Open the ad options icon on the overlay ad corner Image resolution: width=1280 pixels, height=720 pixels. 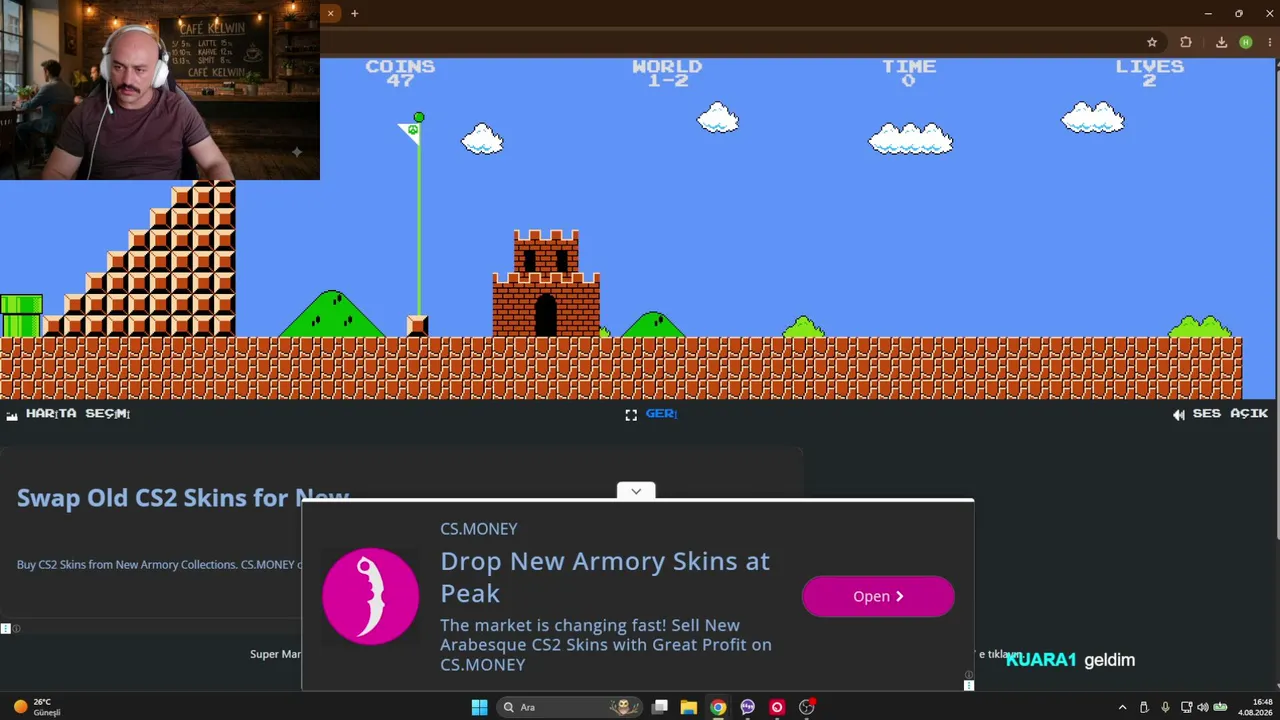click(x=968, y=685)
